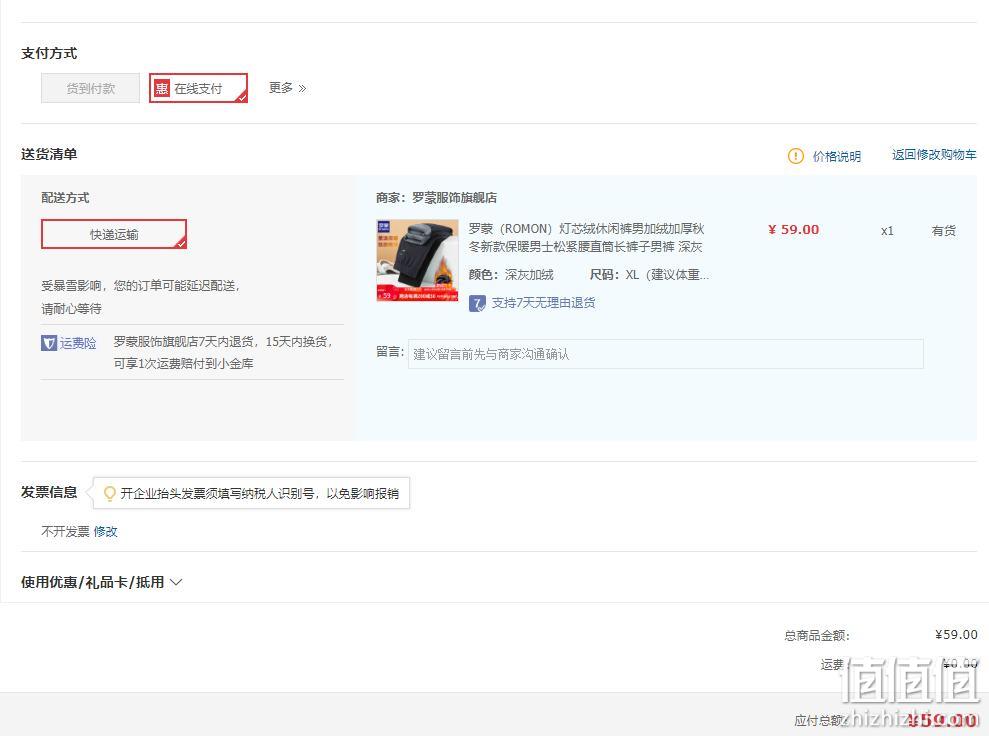Click the 总商品金额 ¥59.00 value
The image size is (989, 736).
[956, 634]
